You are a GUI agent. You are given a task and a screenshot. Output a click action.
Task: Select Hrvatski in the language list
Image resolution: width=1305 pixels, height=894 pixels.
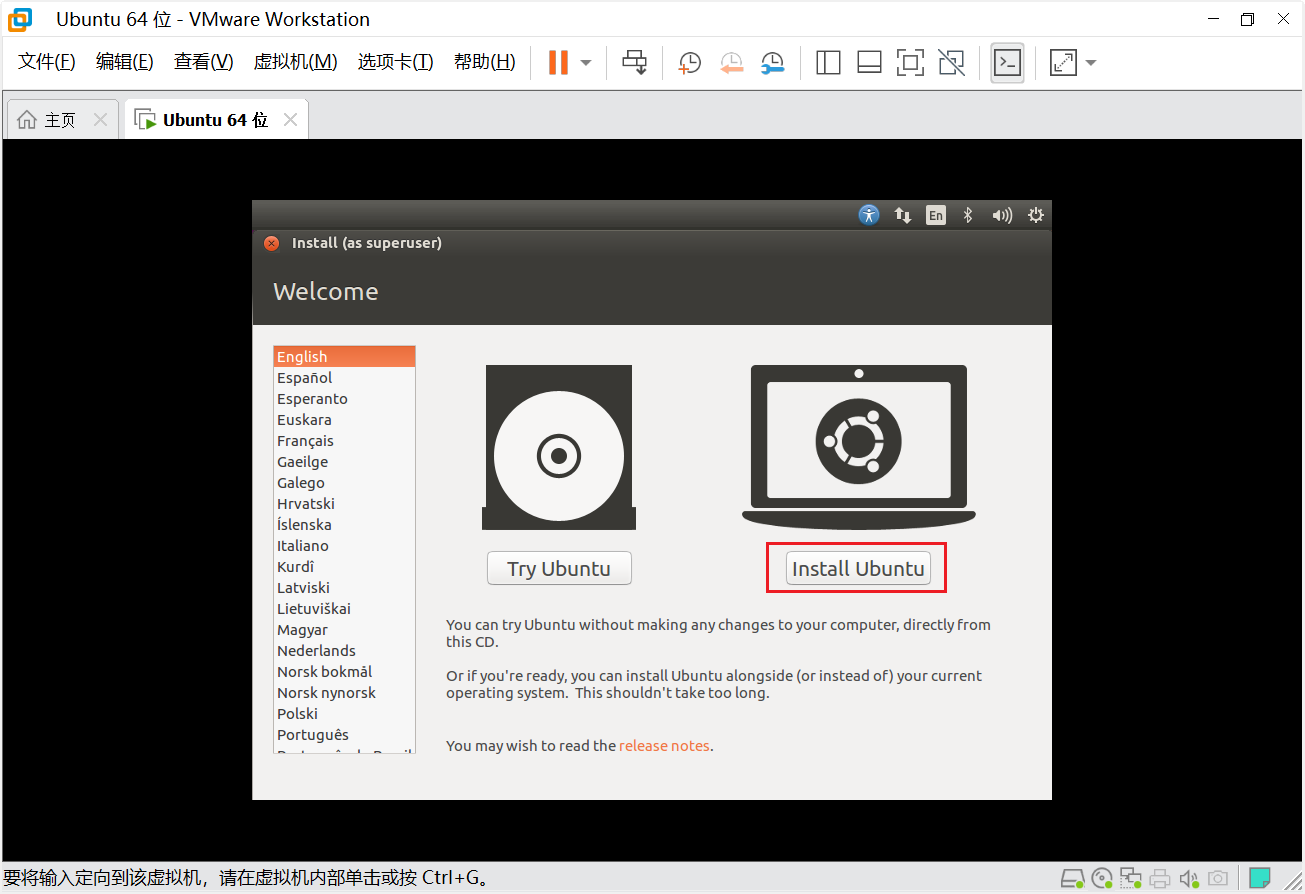point(344,504)
